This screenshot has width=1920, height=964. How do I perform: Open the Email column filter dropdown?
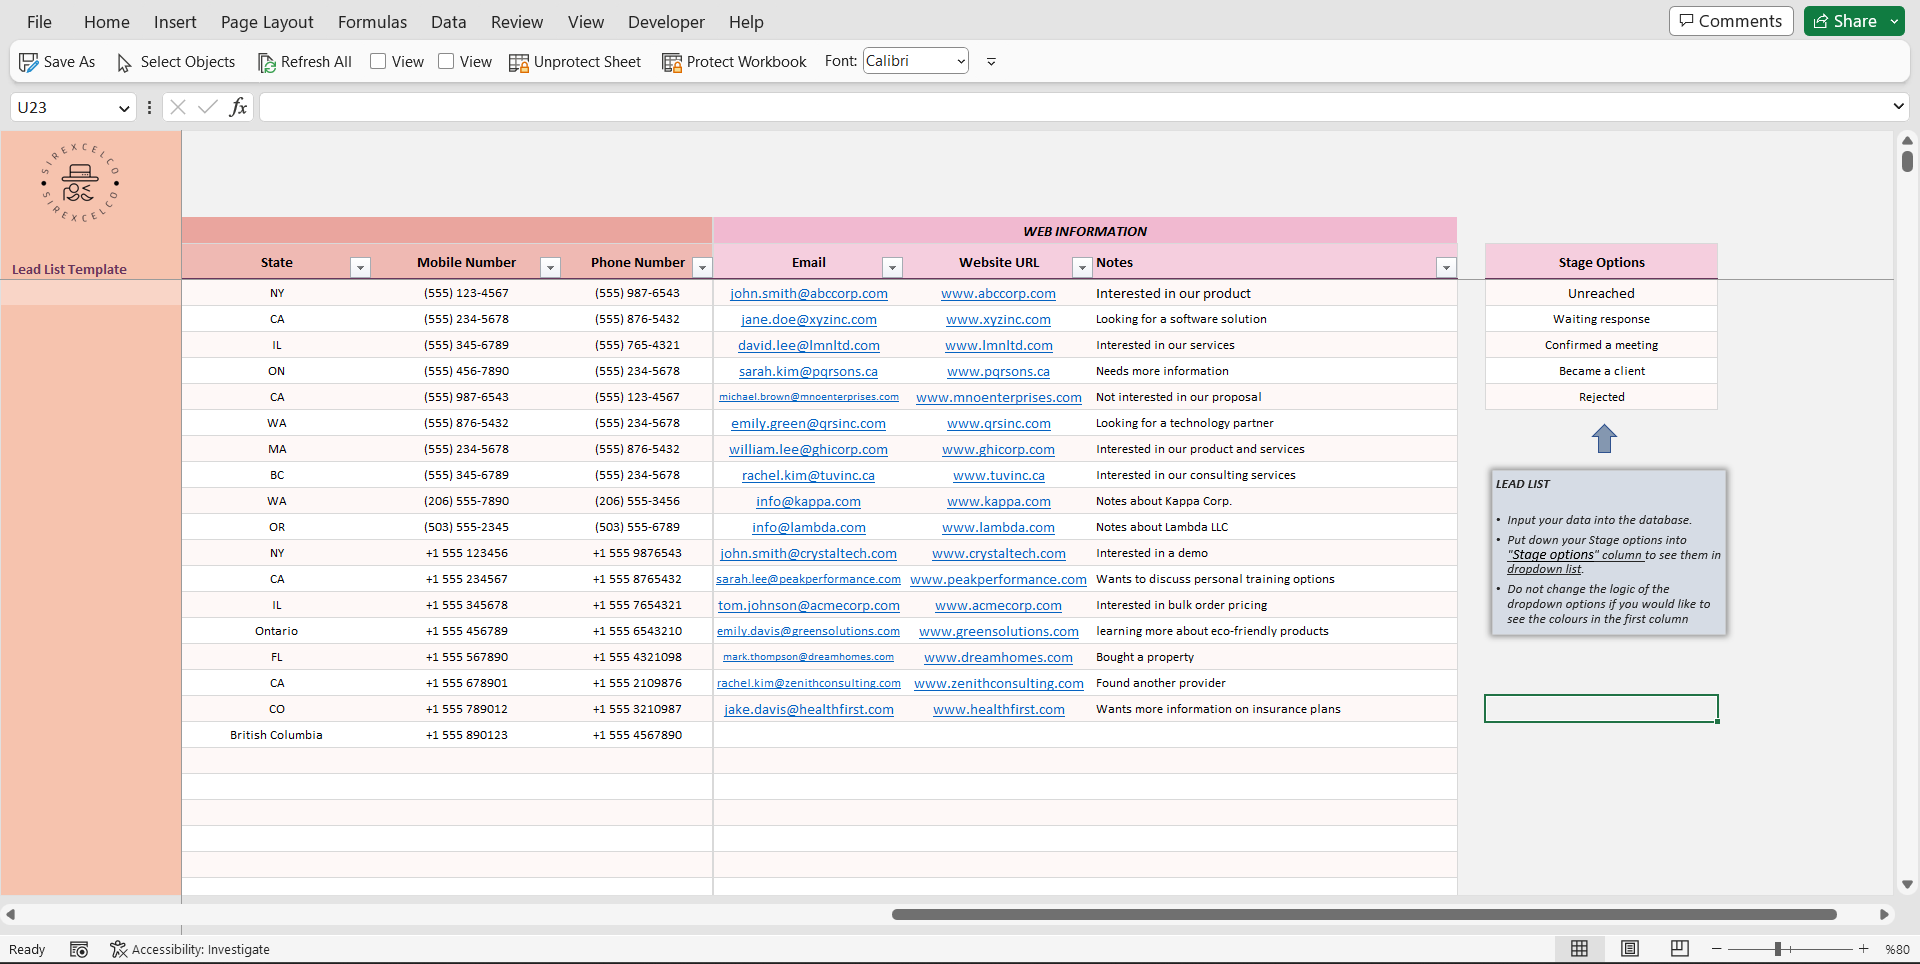pos(892,267)
